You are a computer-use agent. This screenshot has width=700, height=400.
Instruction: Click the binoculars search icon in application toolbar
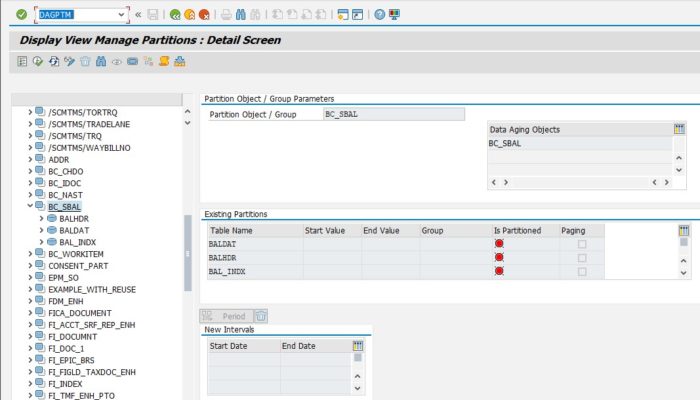click(x=101, y=62)
